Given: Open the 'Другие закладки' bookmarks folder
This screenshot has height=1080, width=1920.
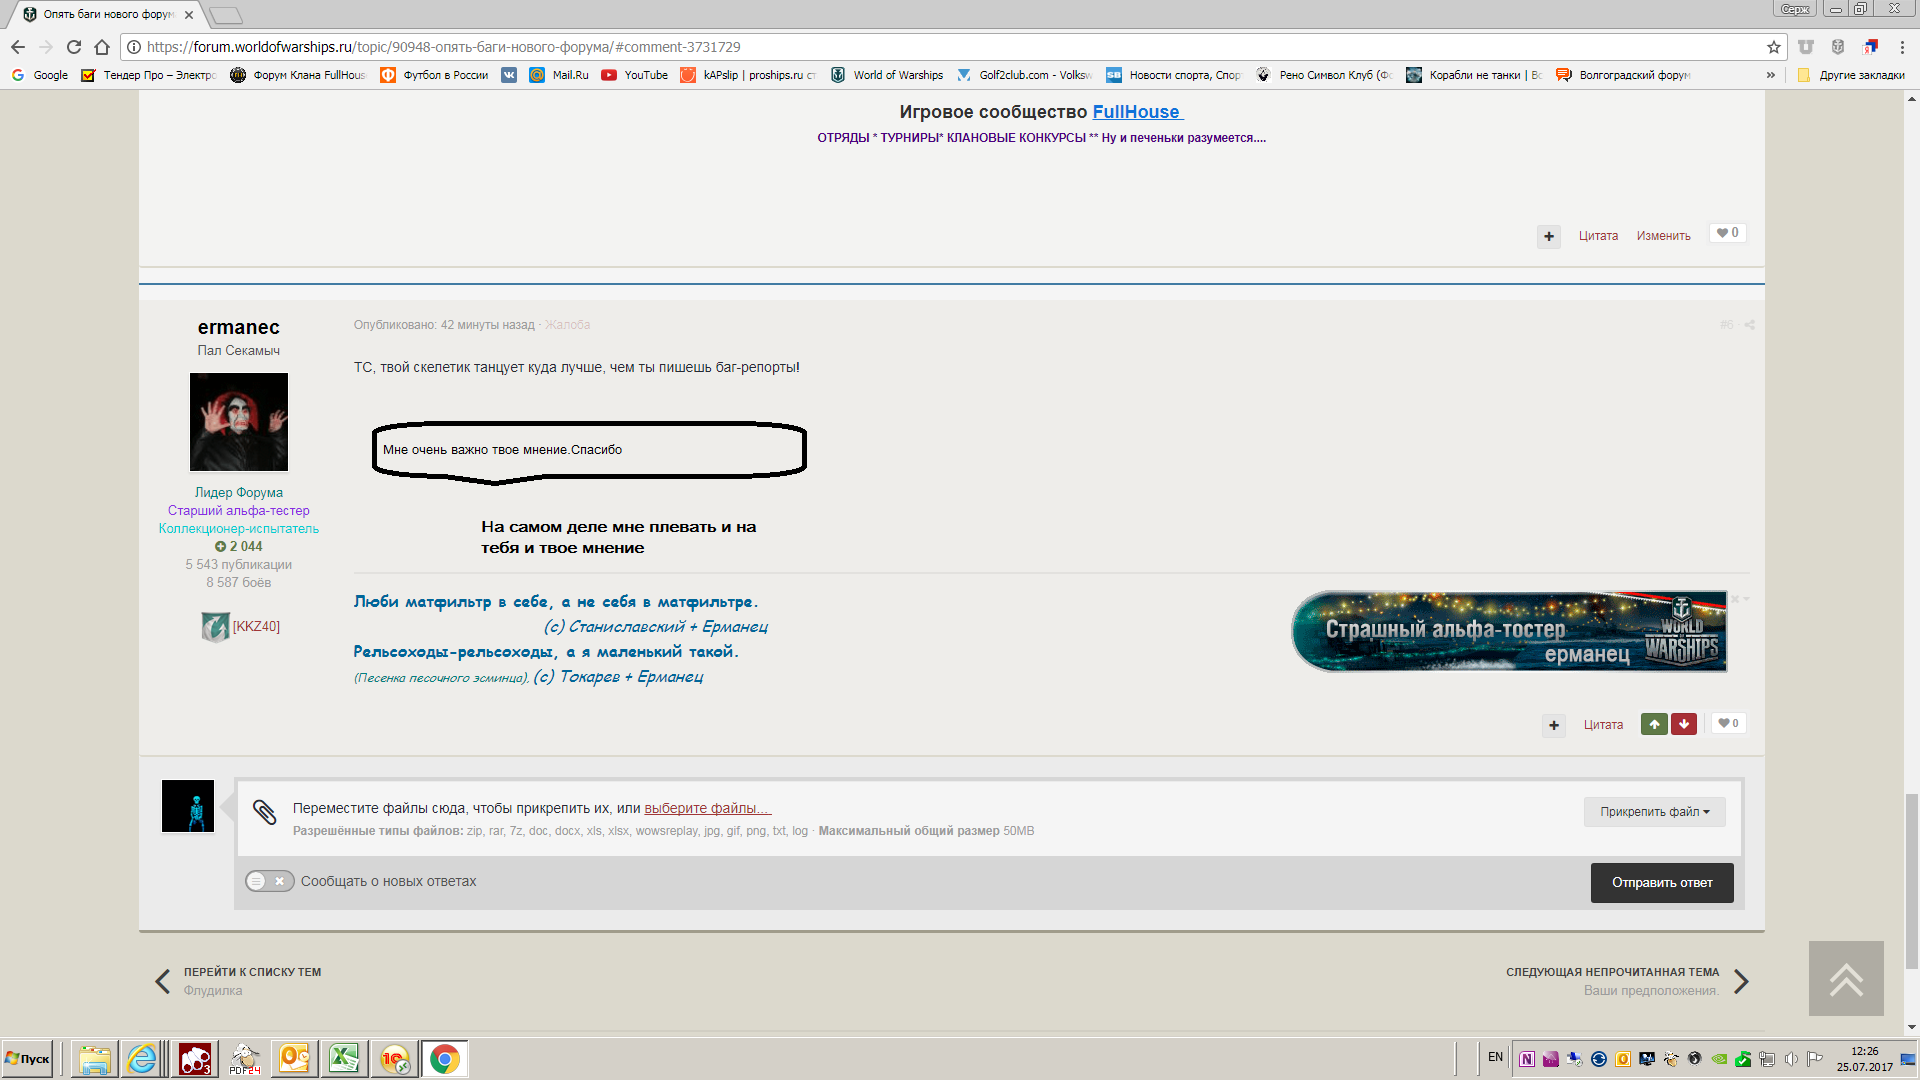Looking at the screenshot, I should point(1851,75).
